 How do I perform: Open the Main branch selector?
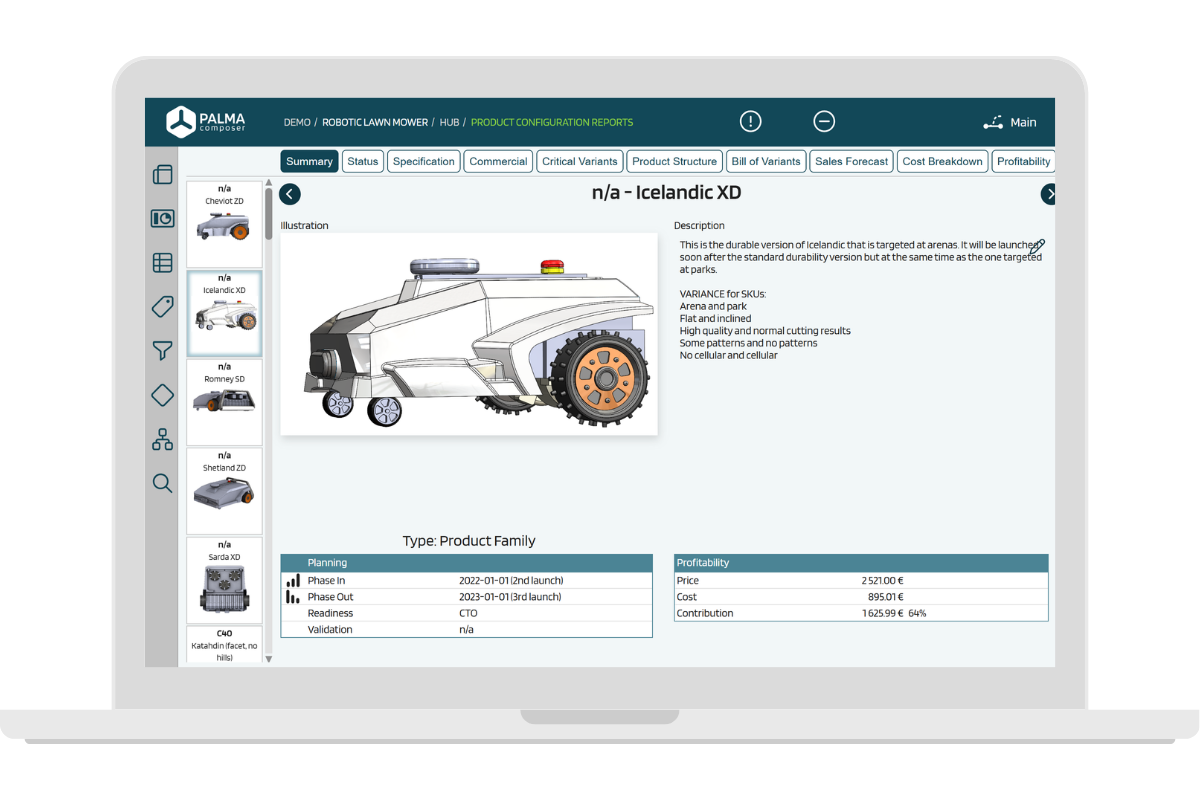(1010, 123)
